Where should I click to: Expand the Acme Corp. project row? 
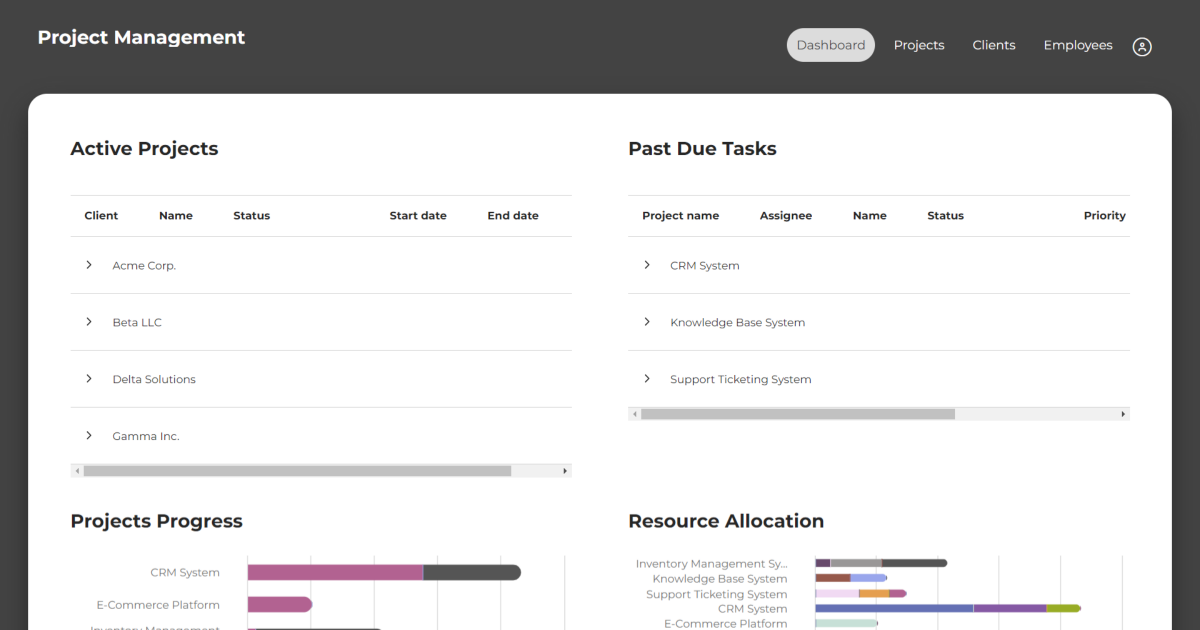click(x=89, y=265)
